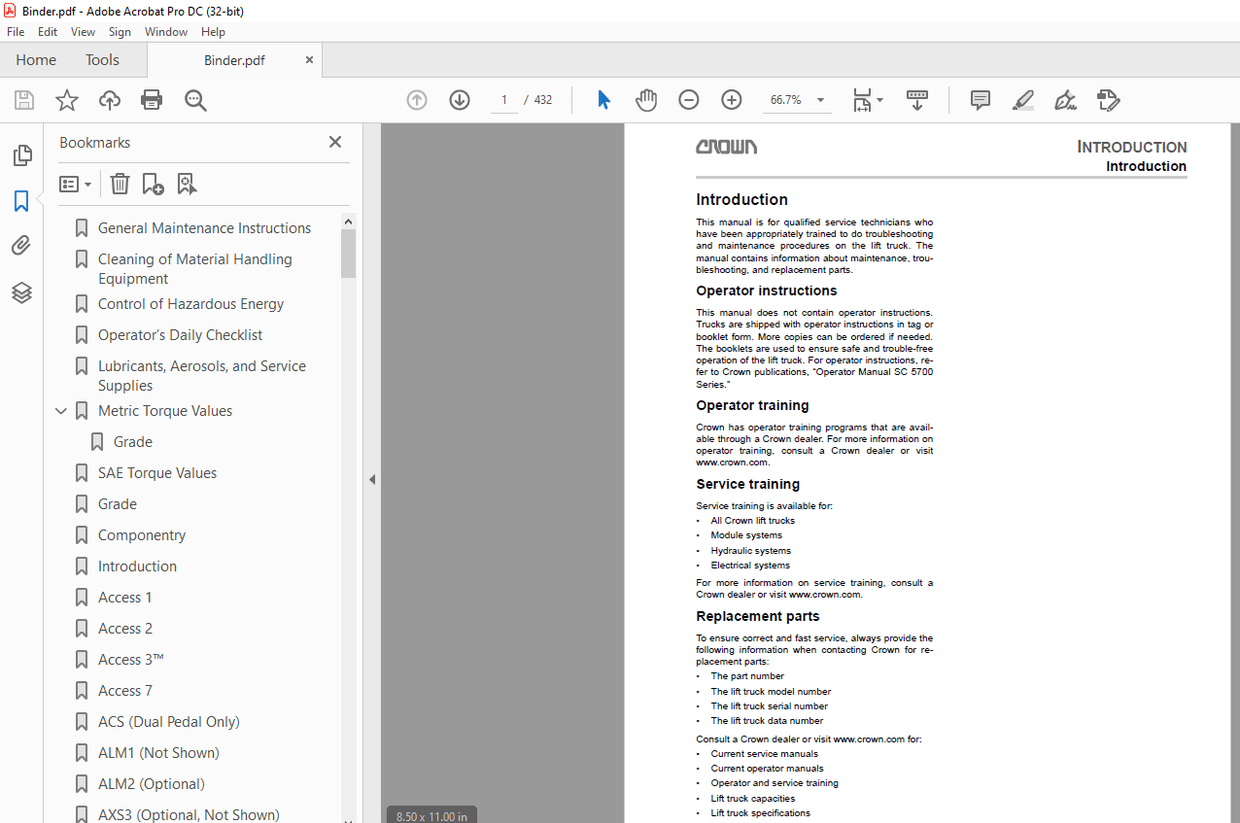Open the zoom percentage dropdown
Viewport: 1240px width, 823px height.
[x=819, y=100]
